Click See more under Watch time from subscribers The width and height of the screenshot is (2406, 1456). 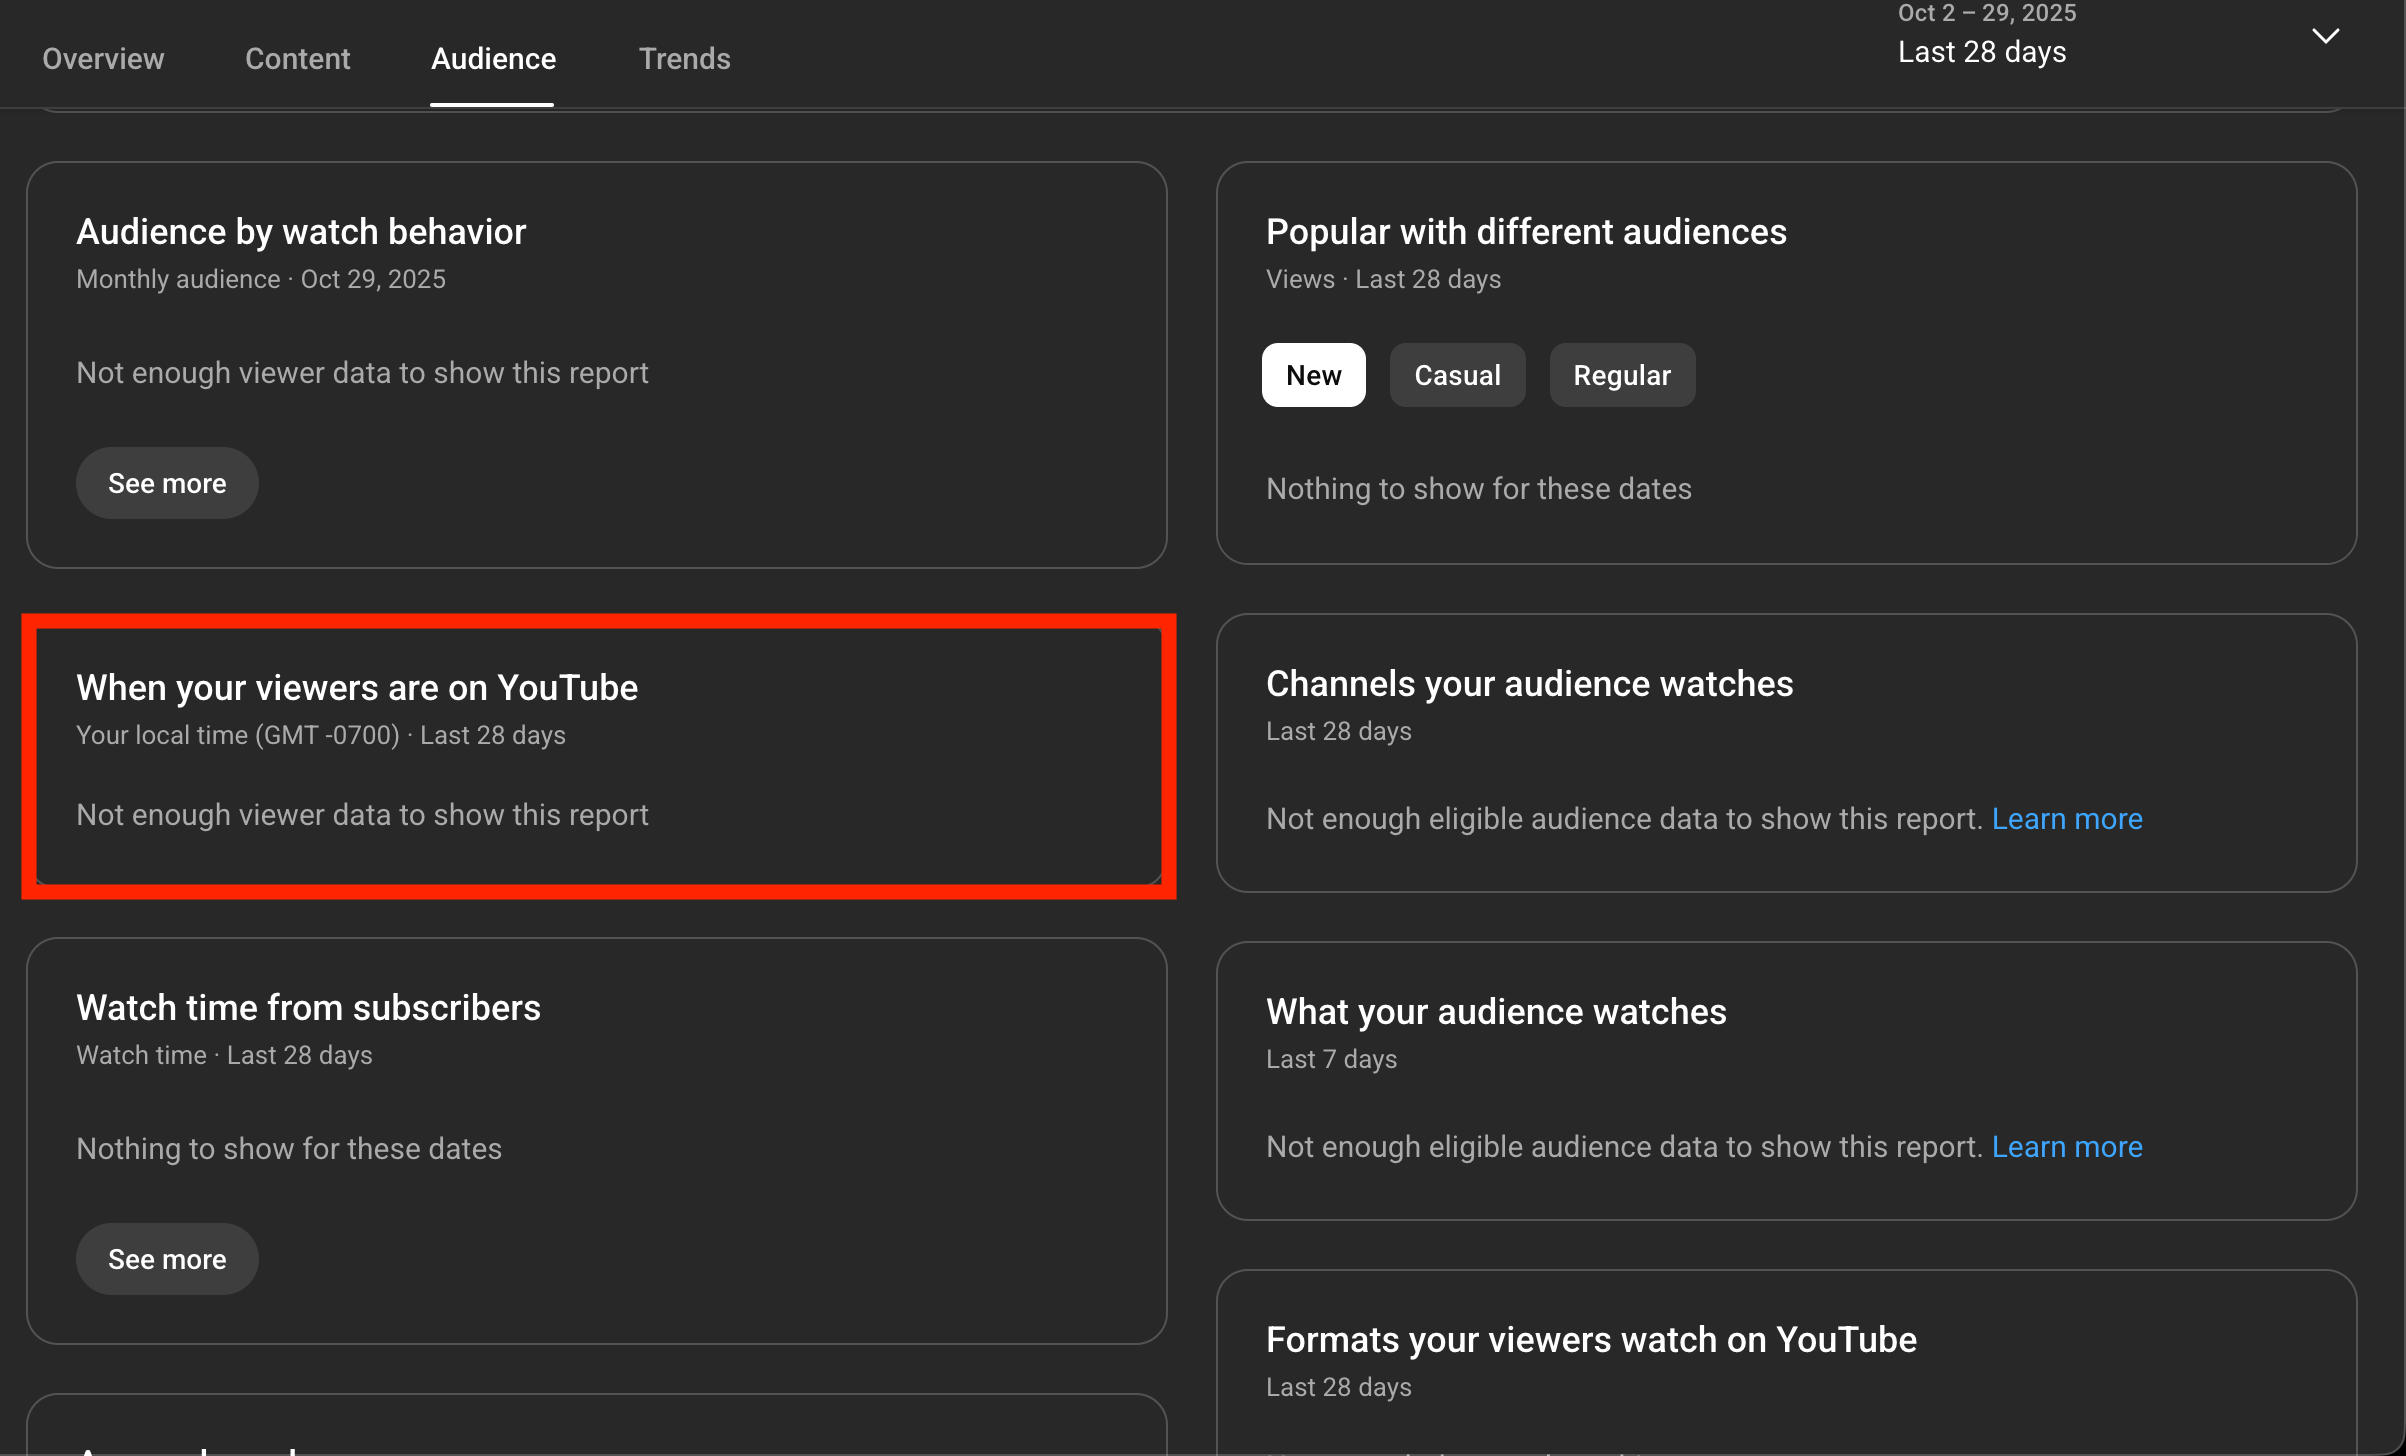click(167, 1259)
